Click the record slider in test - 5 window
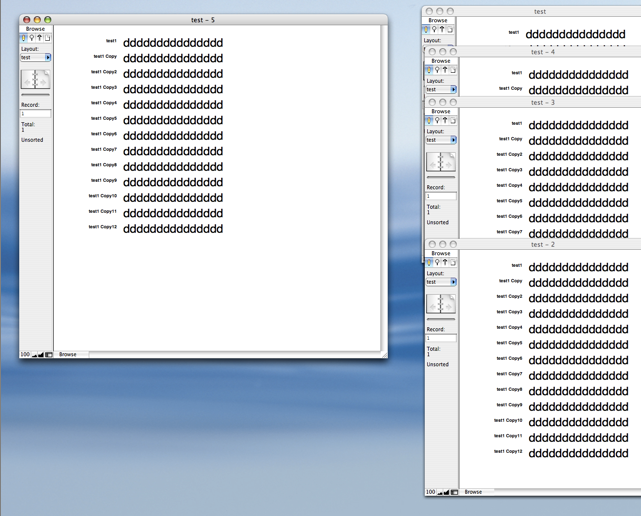 (x=35, y=95)
